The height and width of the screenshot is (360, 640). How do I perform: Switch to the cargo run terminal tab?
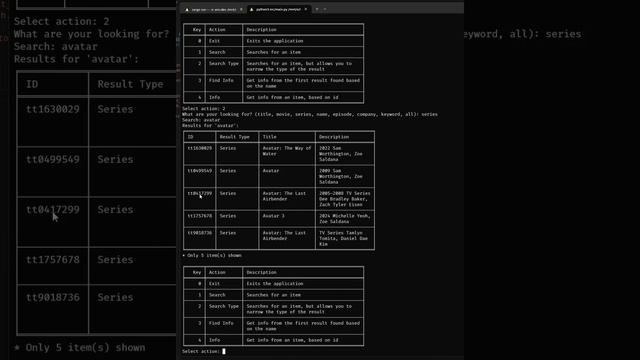213,9
